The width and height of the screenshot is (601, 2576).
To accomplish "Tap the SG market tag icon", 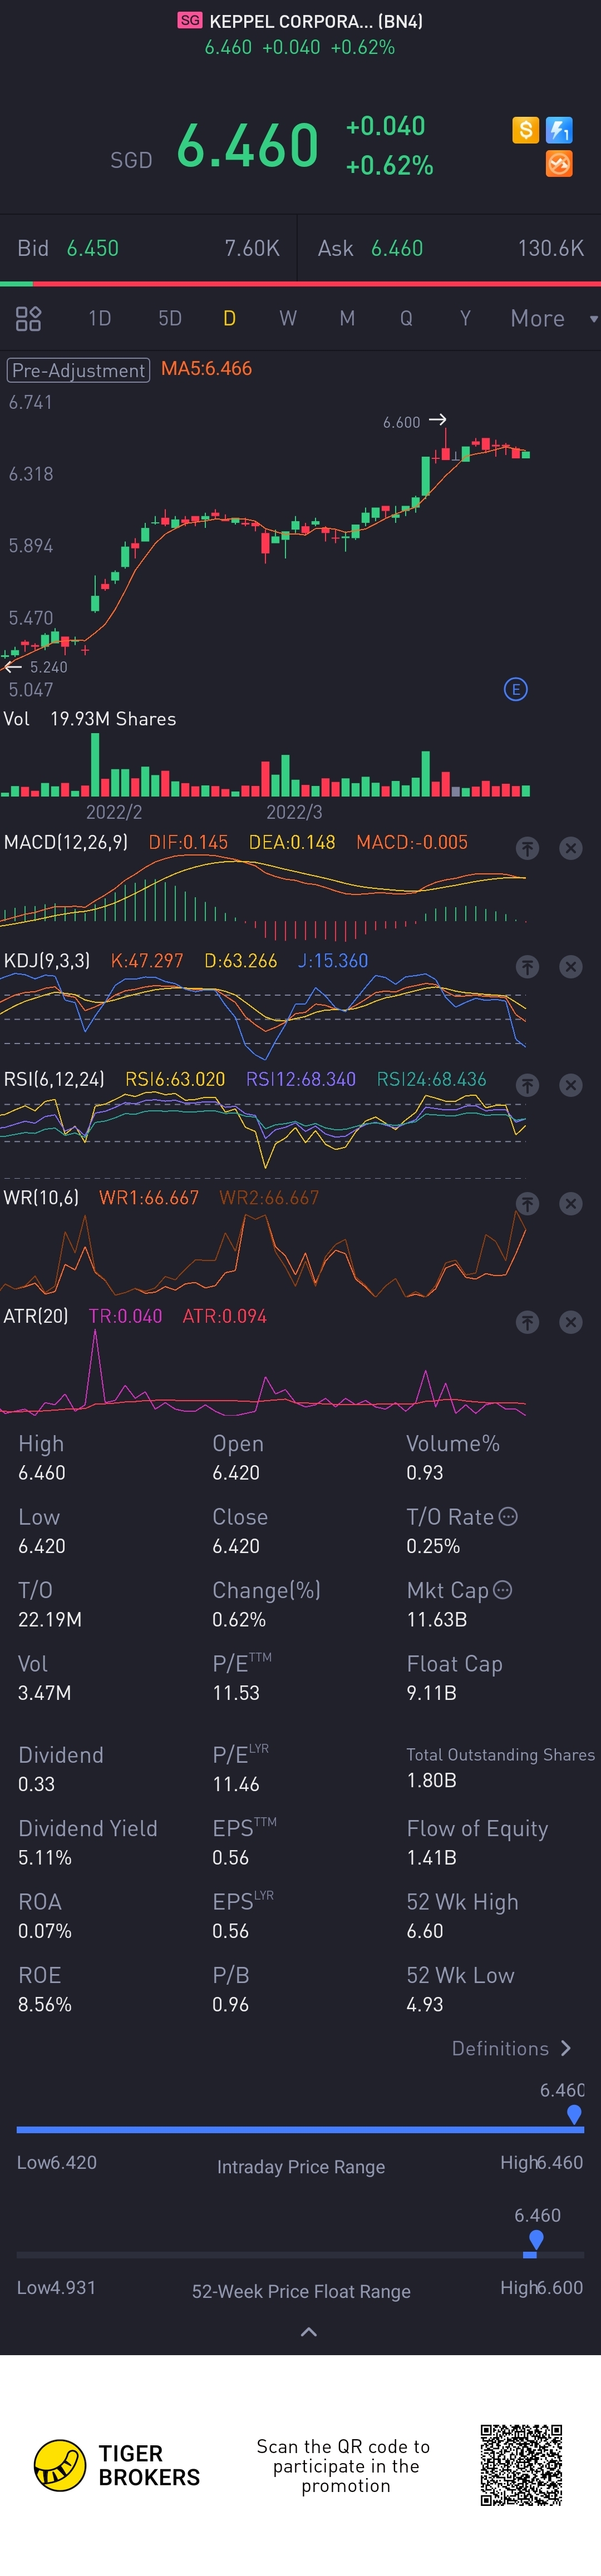I will [190, 20].
